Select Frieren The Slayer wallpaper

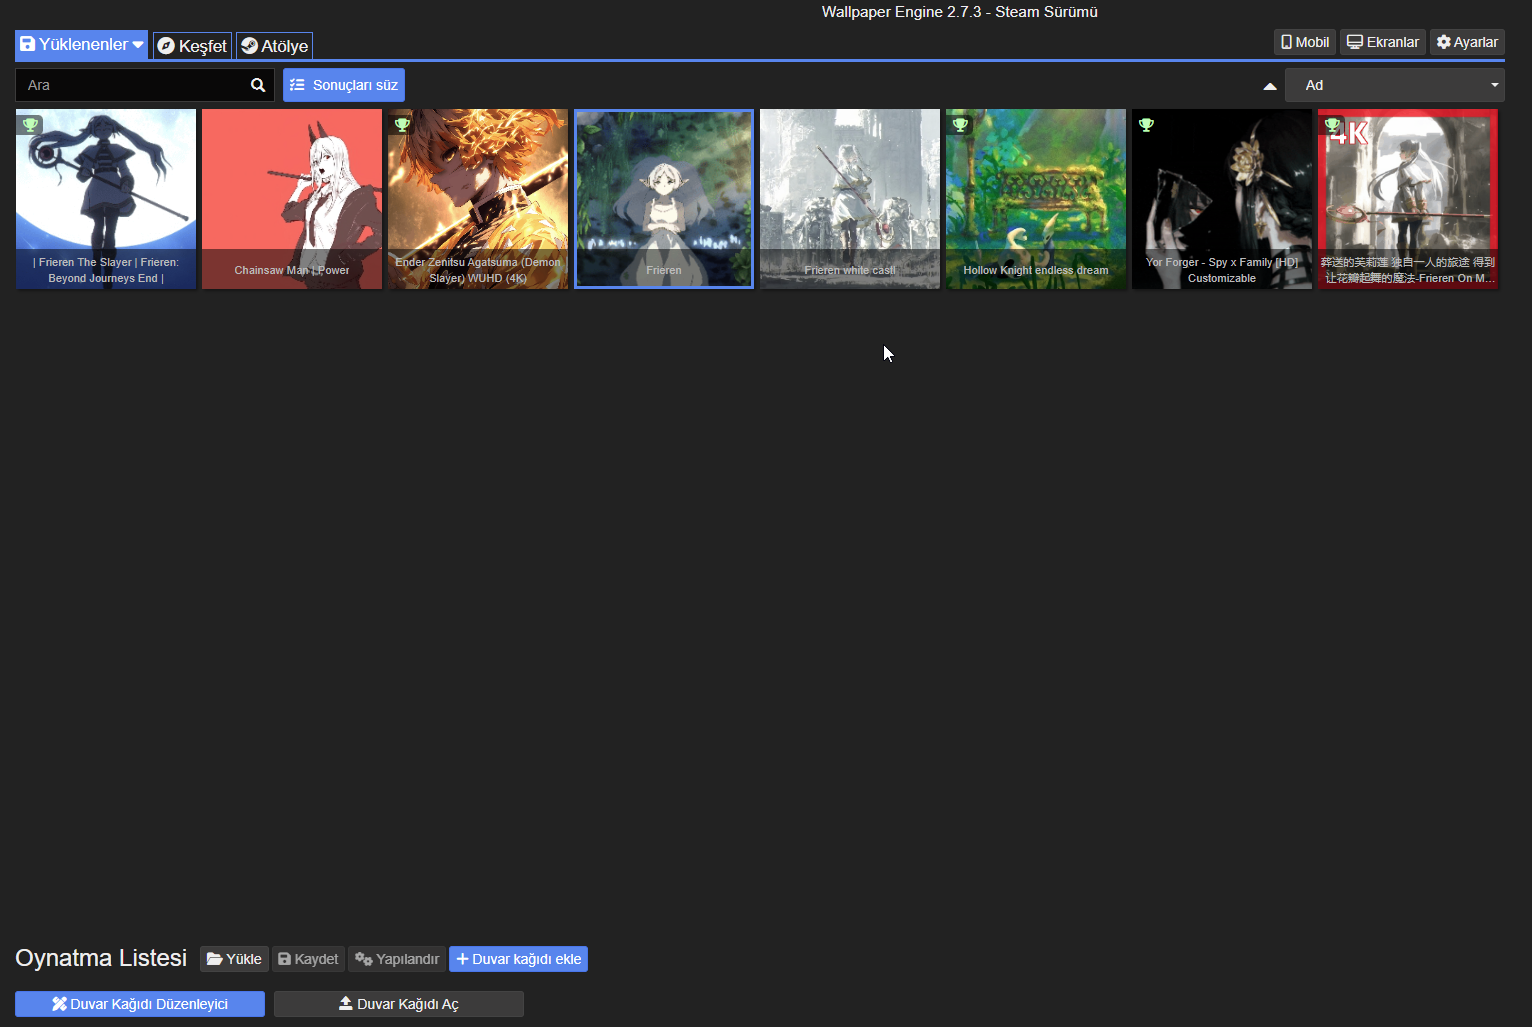106,199
